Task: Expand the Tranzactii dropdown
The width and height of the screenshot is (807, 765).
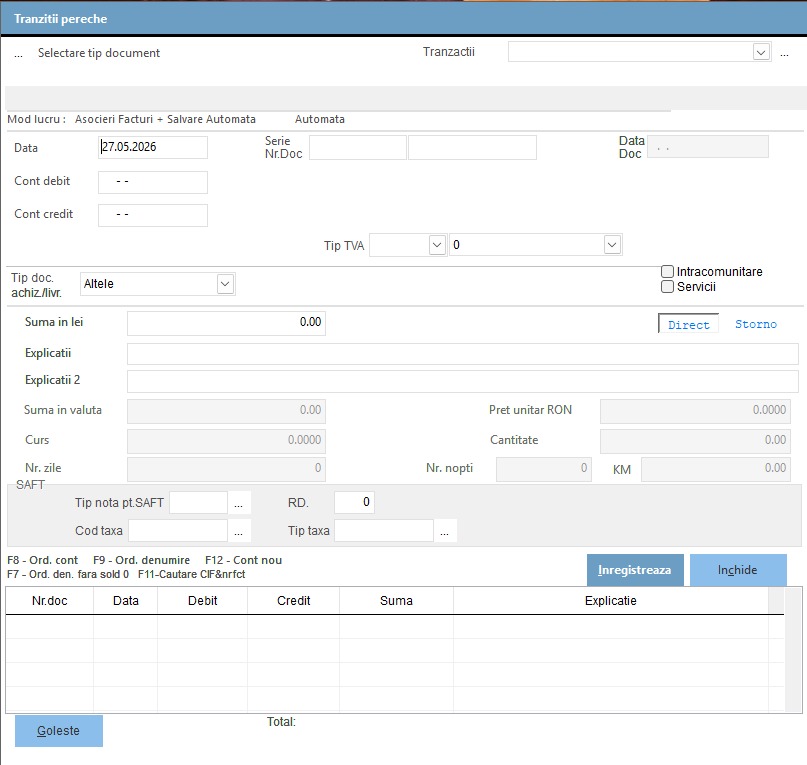Action: (761, 51)
